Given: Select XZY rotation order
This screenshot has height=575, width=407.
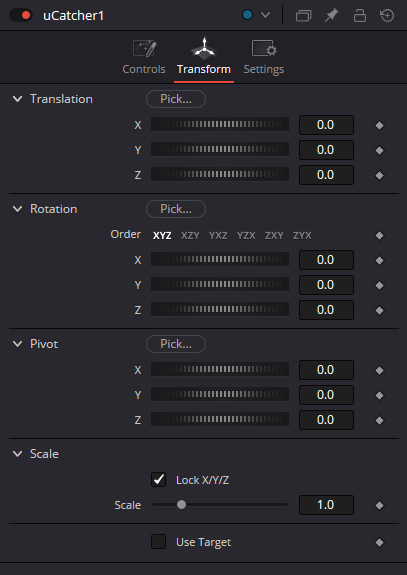Looking at the screenshot, I should click(190, 235).
